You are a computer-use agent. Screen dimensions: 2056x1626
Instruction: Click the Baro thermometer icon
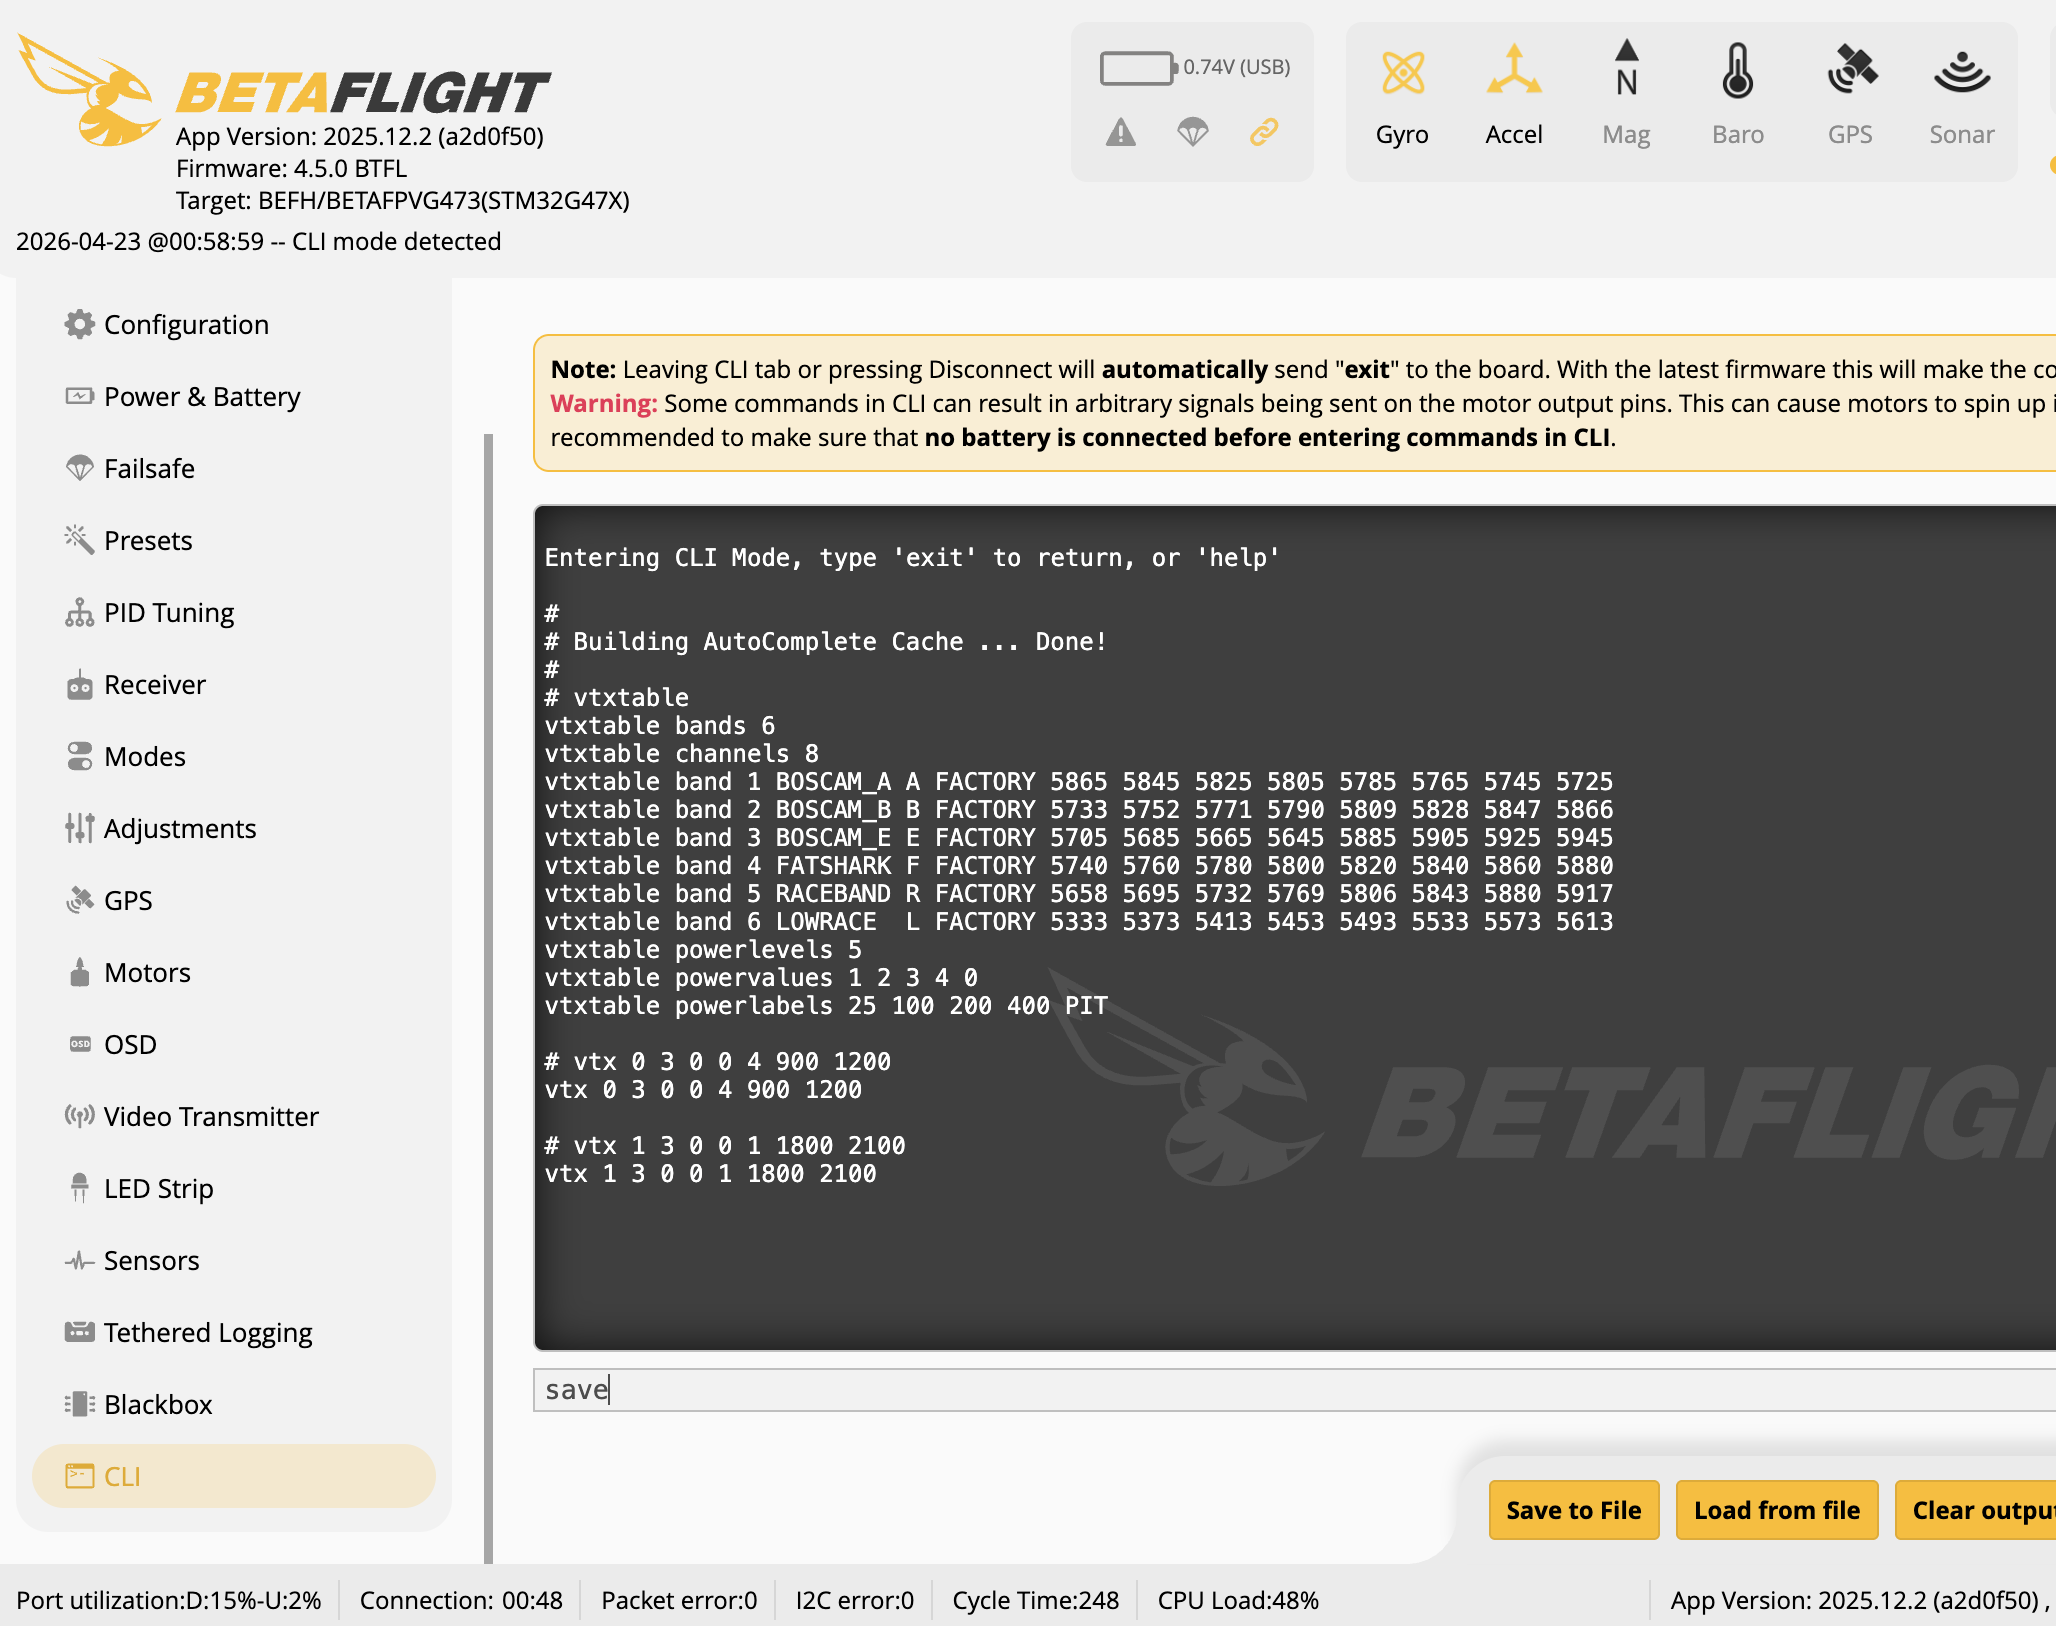[x=1737, y=73]
